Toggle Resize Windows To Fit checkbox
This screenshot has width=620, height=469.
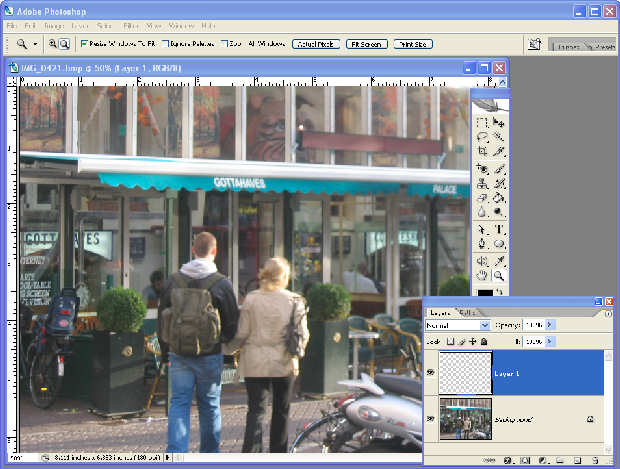[x=84, y=43]
